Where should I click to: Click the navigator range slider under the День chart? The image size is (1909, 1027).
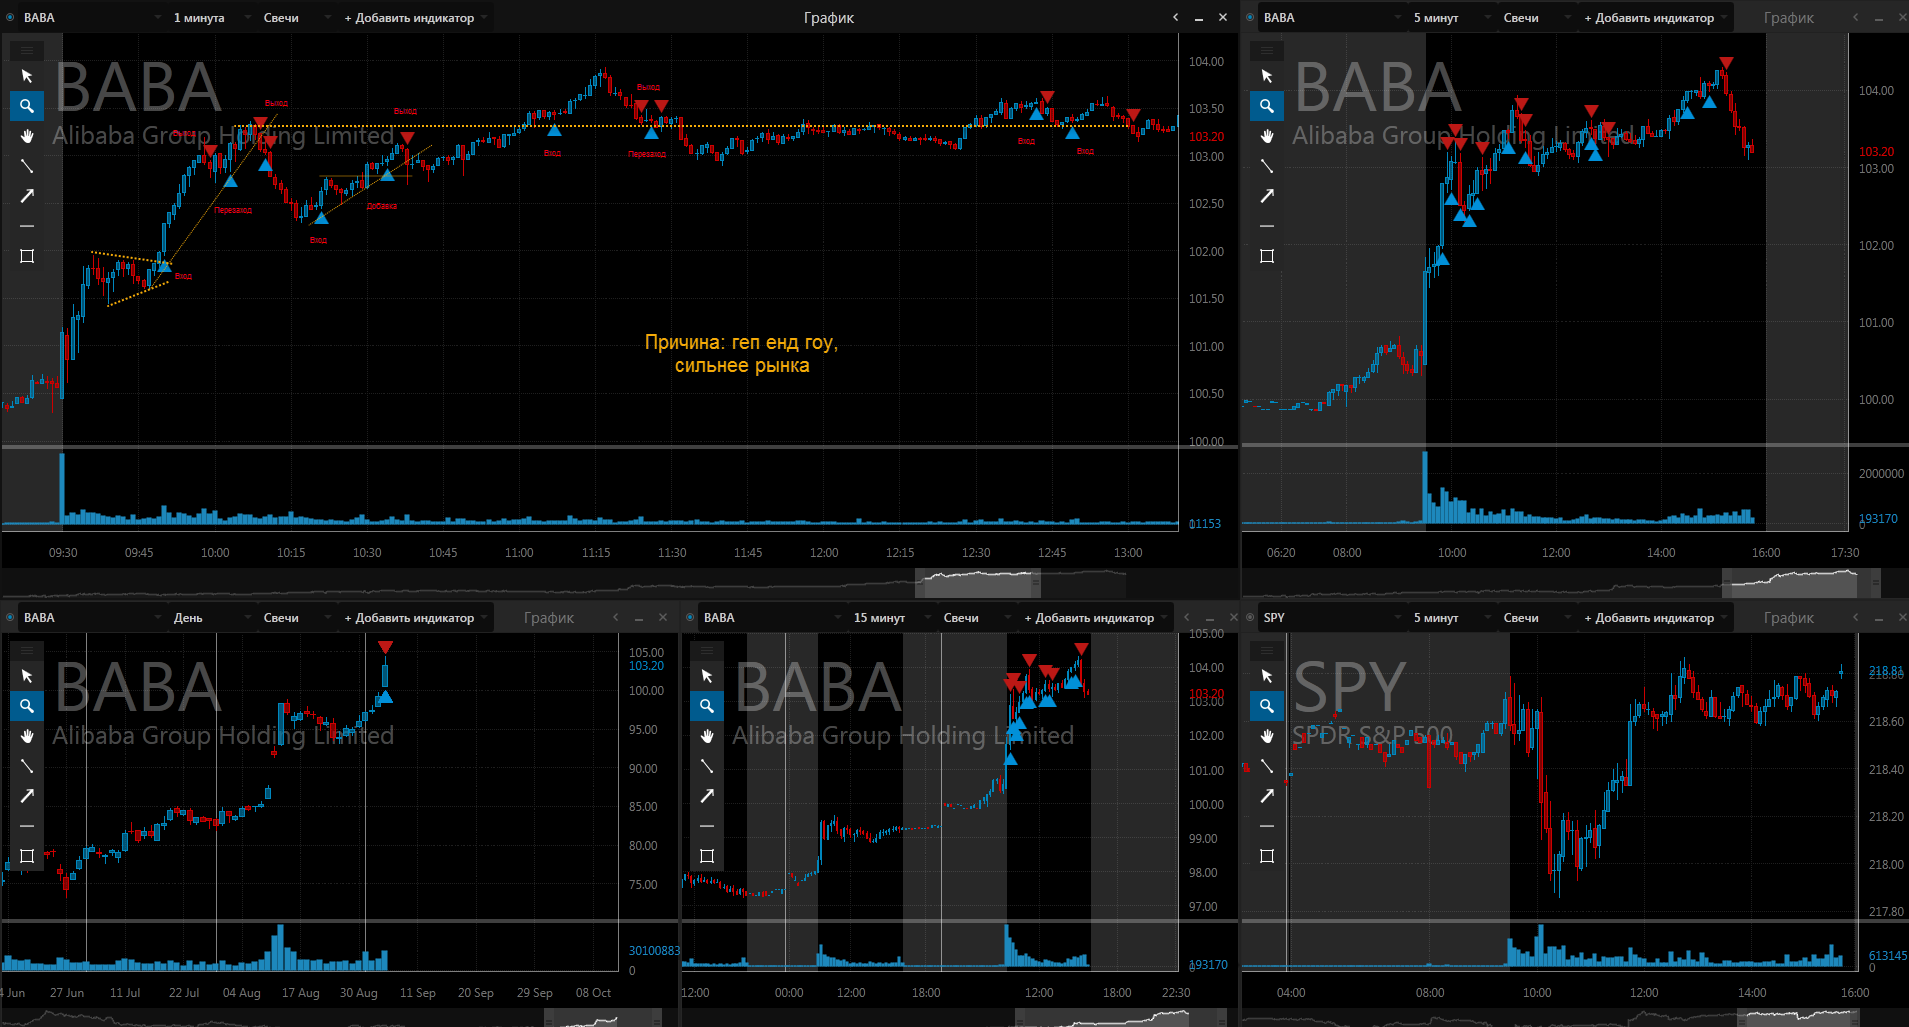603,1018
